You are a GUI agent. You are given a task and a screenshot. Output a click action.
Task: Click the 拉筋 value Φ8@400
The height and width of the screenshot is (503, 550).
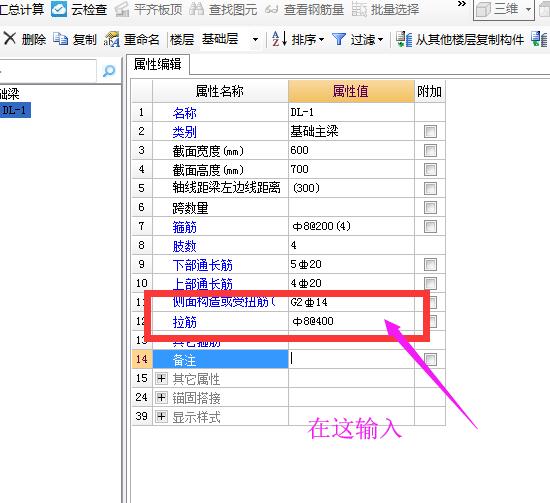coord(351,321)
